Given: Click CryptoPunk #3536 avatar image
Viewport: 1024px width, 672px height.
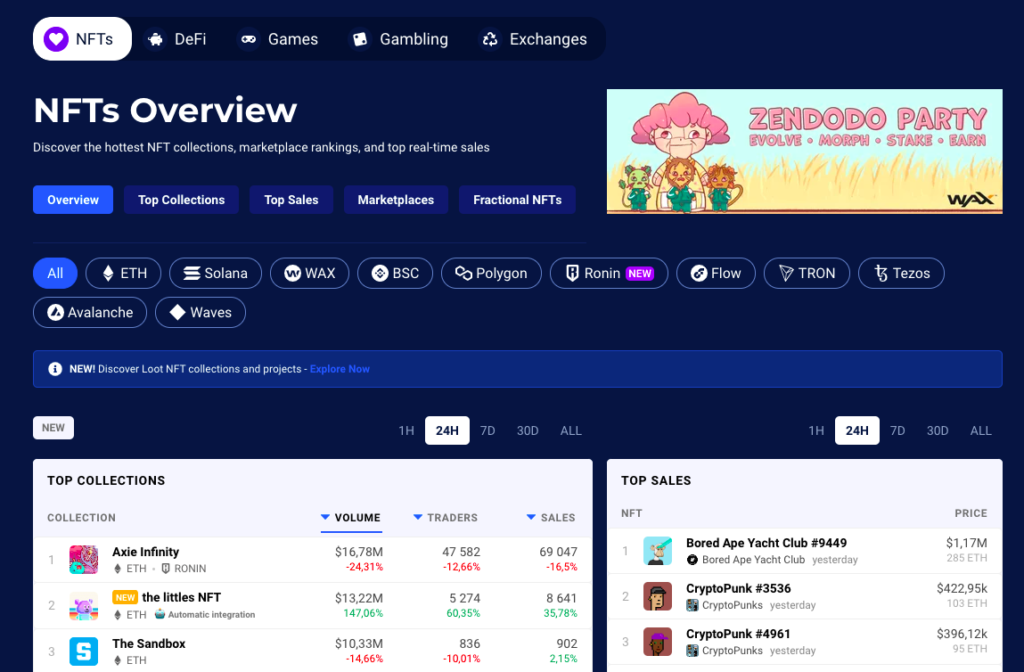Looking at the screenshot, I should (x=657, y=597).
